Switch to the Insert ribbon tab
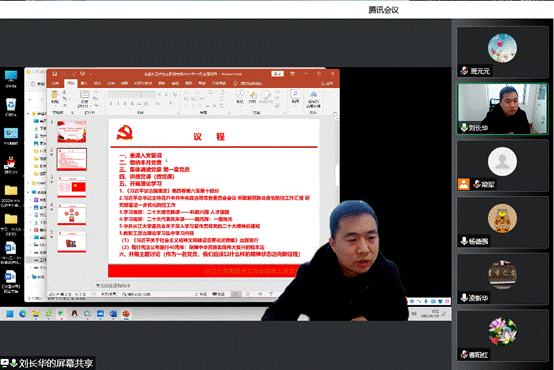The height and width of the screenshot is (370, 554). 84,83
